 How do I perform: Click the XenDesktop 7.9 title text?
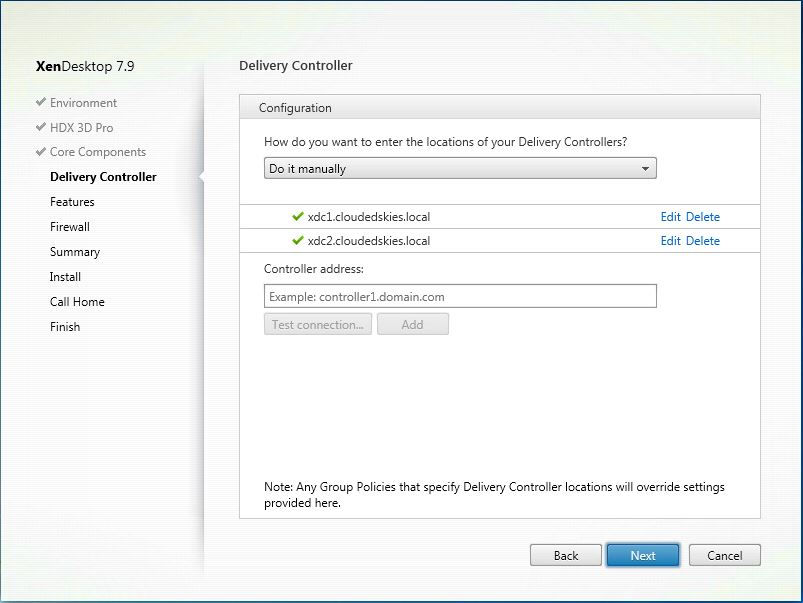pos(85,66)
